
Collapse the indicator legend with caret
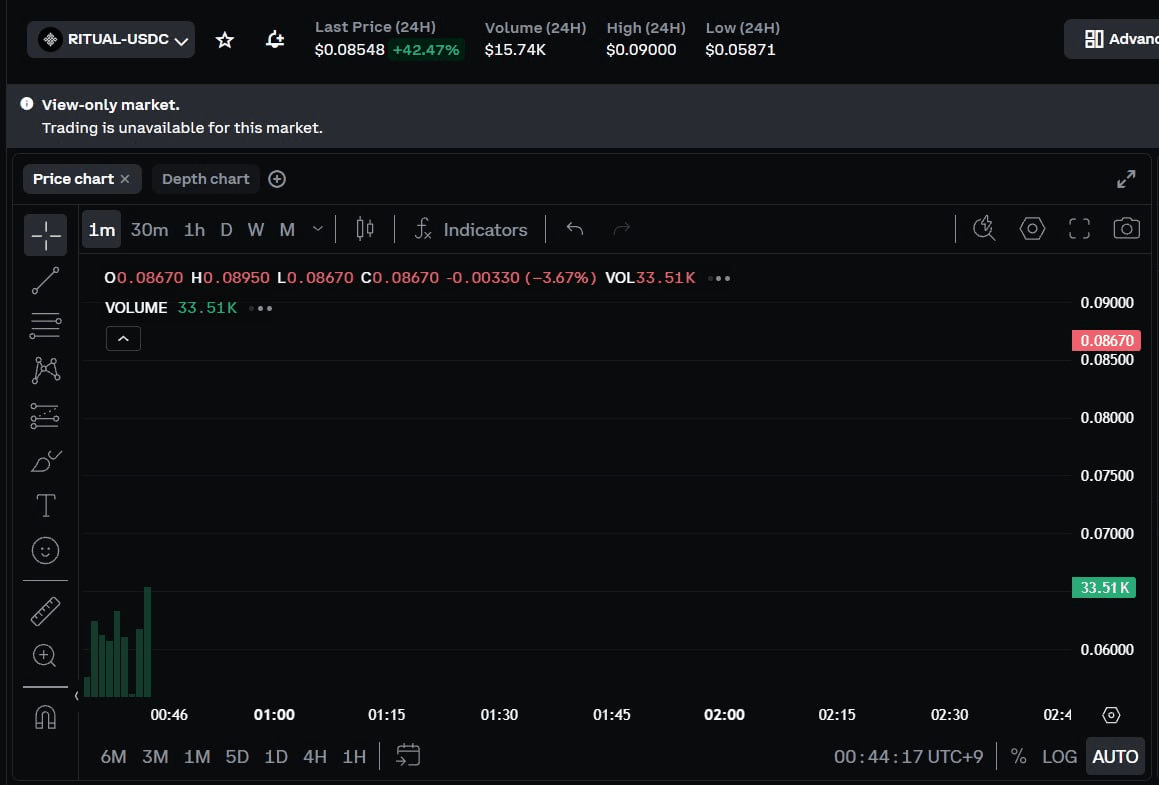[123, 339]
